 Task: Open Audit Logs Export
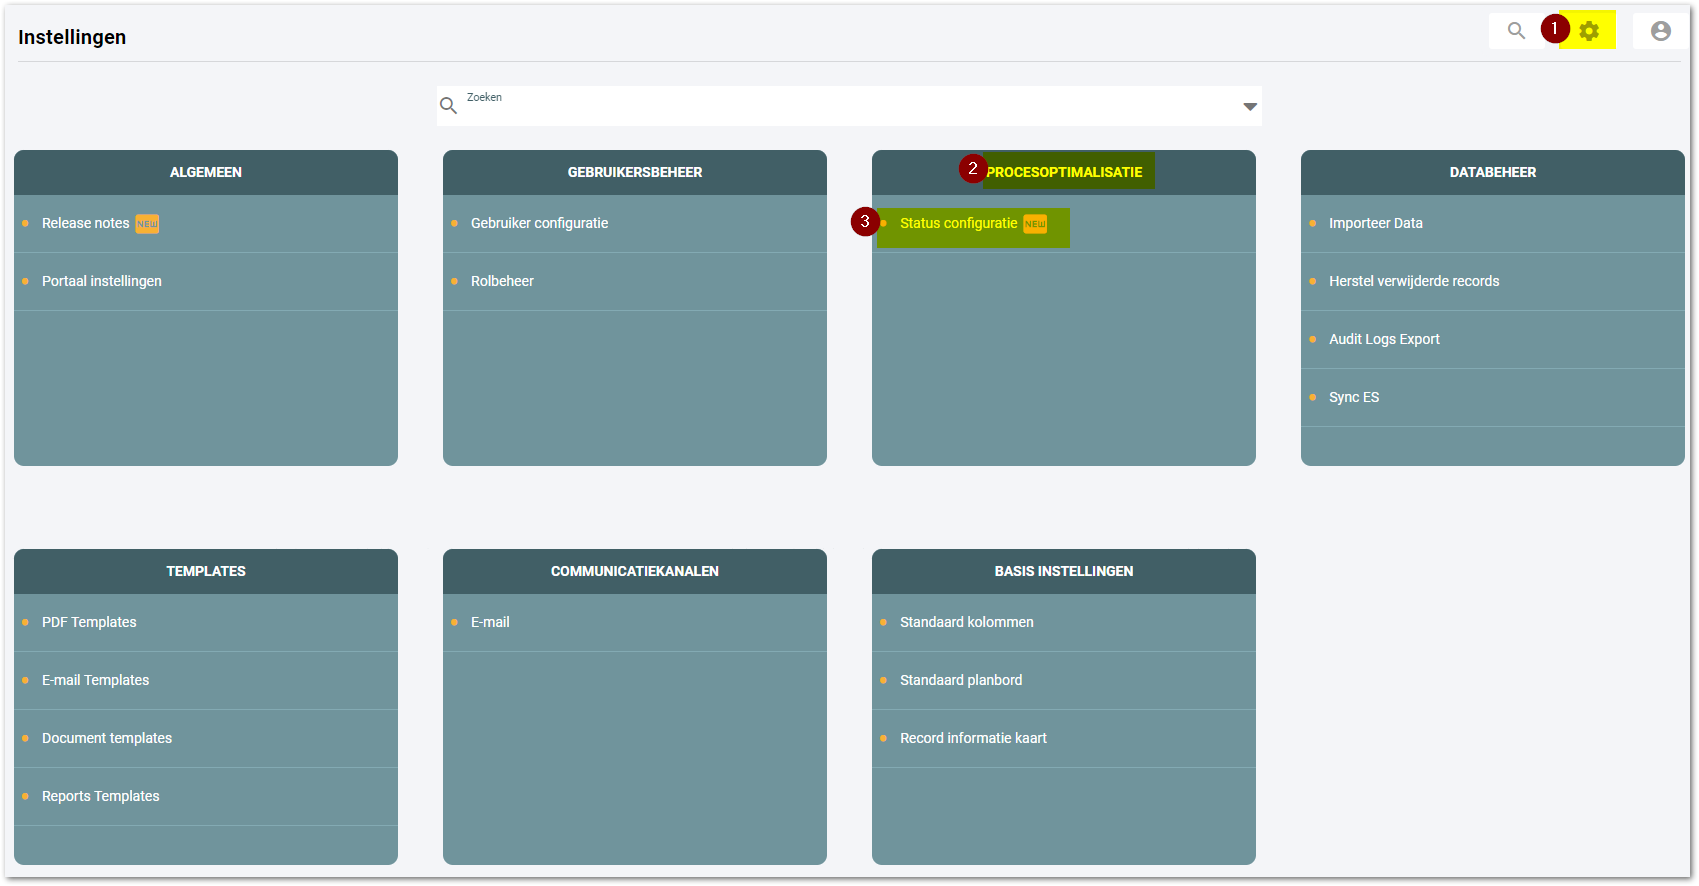point(1384,339)
